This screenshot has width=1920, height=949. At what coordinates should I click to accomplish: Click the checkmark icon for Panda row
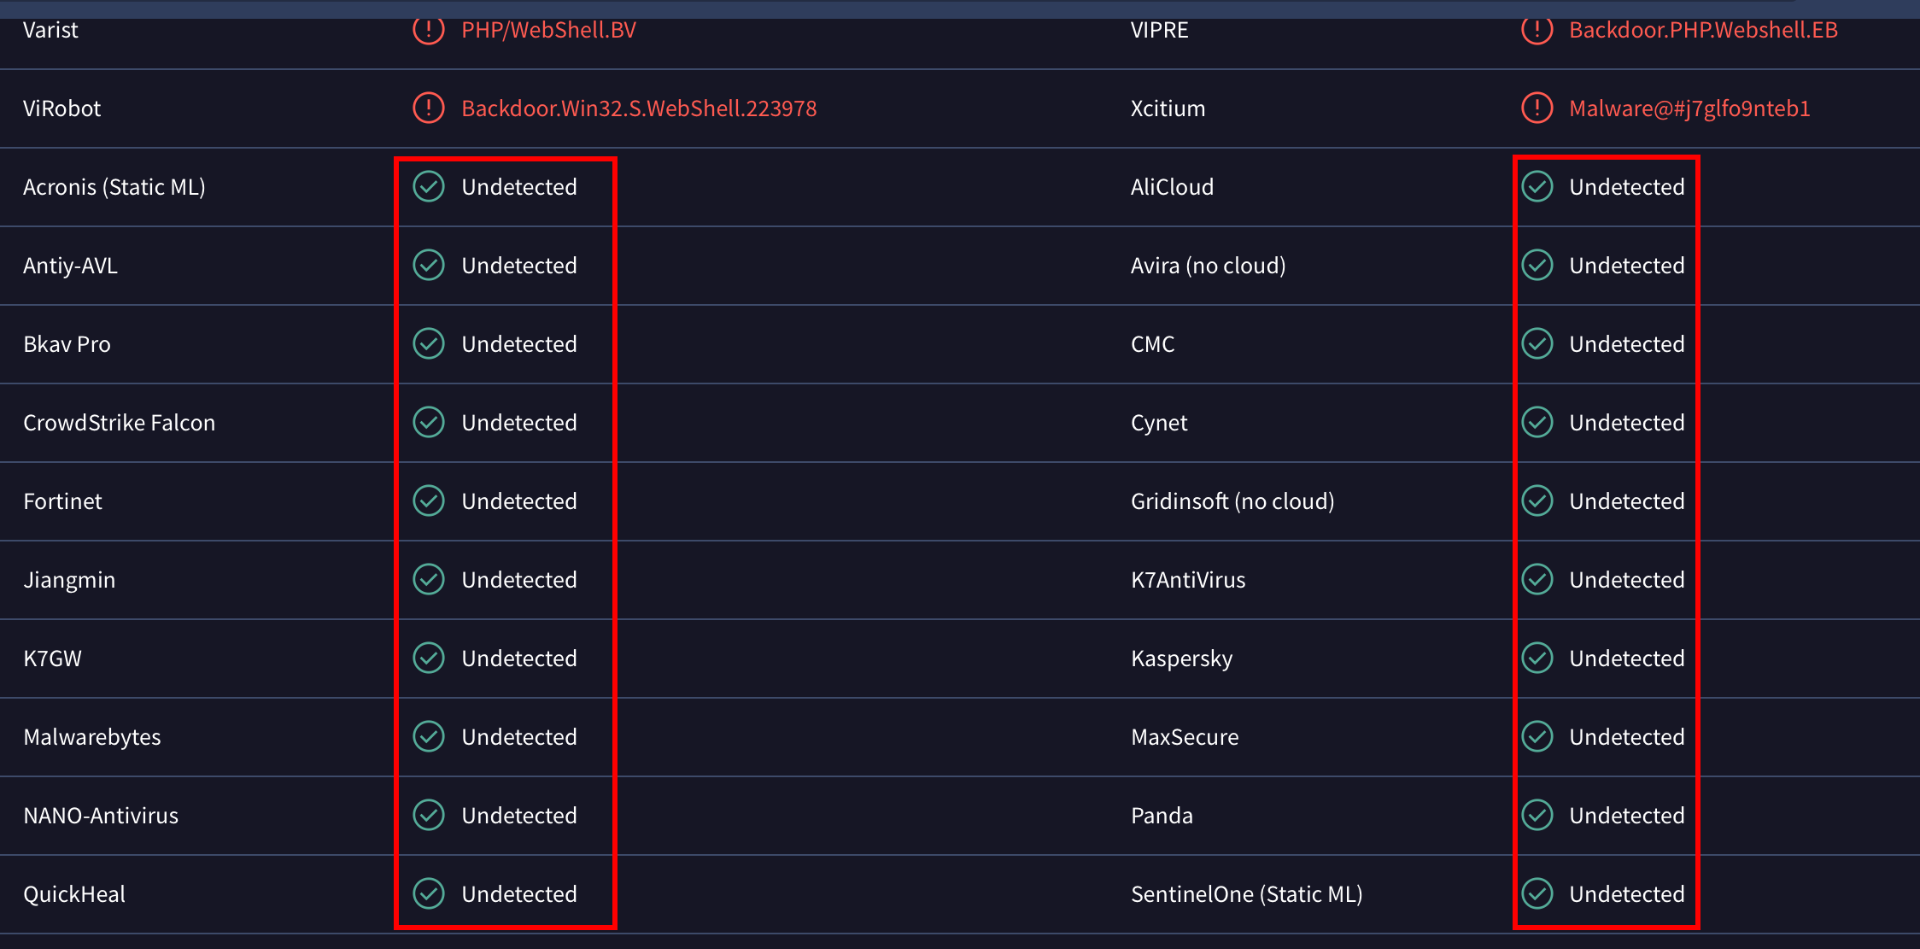(x=1537, y=816)
